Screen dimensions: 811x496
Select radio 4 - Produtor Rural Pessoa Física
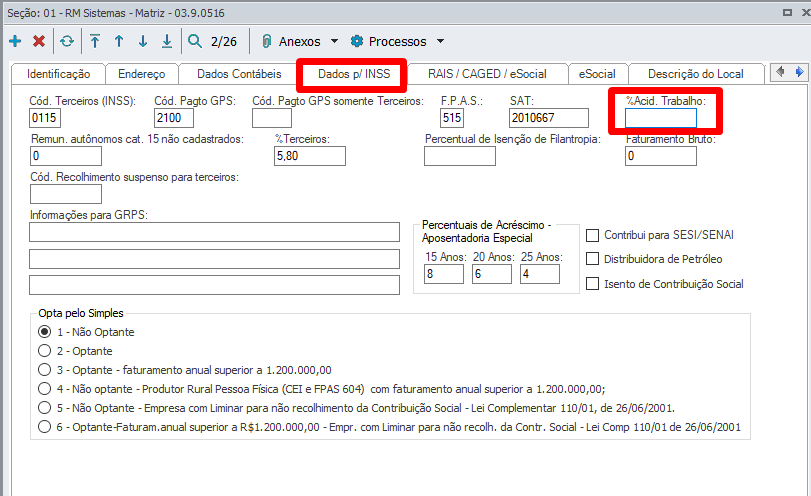click(44, 388)
